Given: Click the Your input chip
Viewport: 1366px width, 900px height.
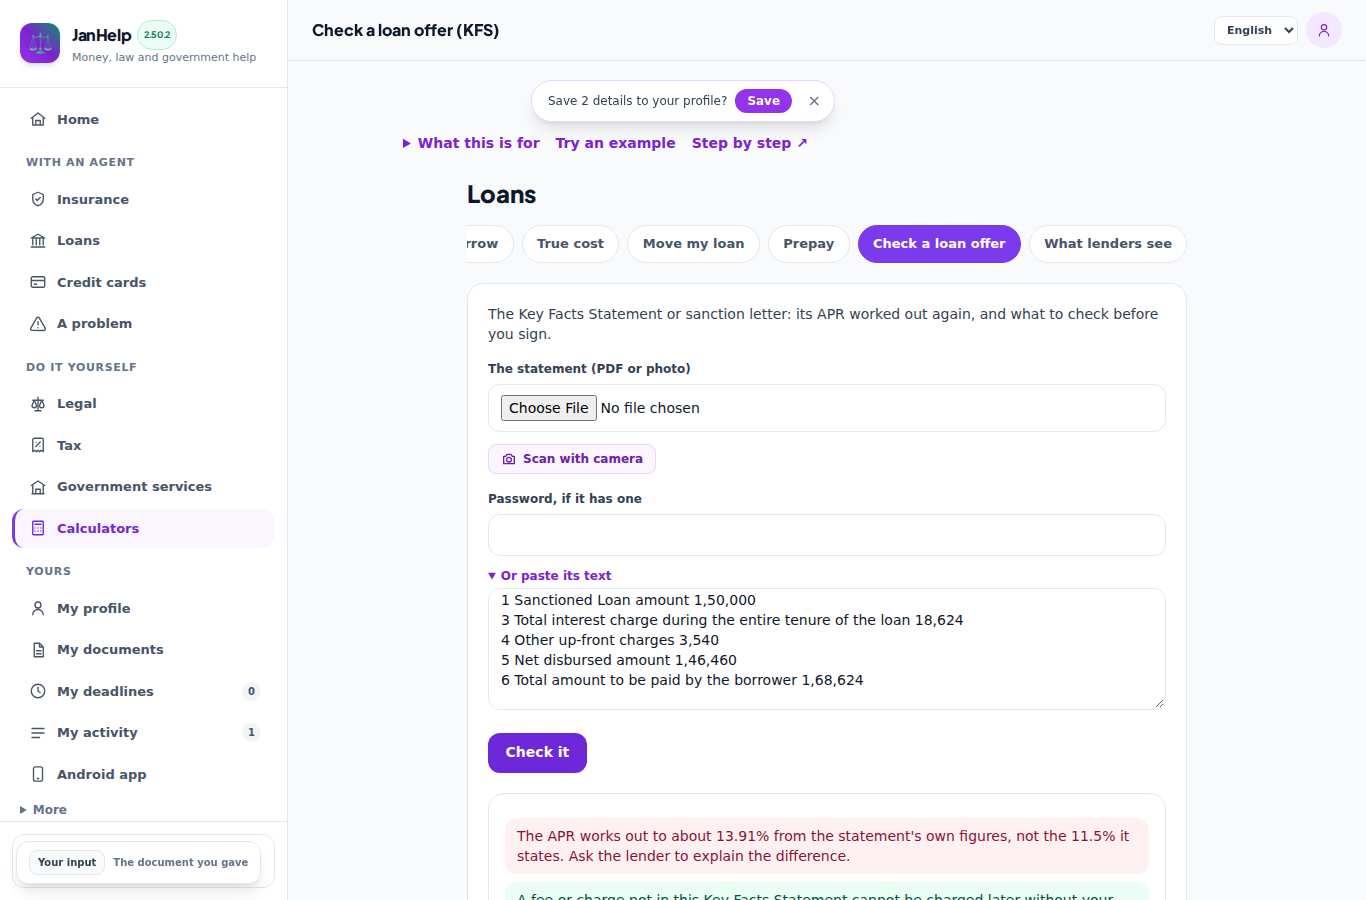Looking at the screenshot, I should click(67, 862).
